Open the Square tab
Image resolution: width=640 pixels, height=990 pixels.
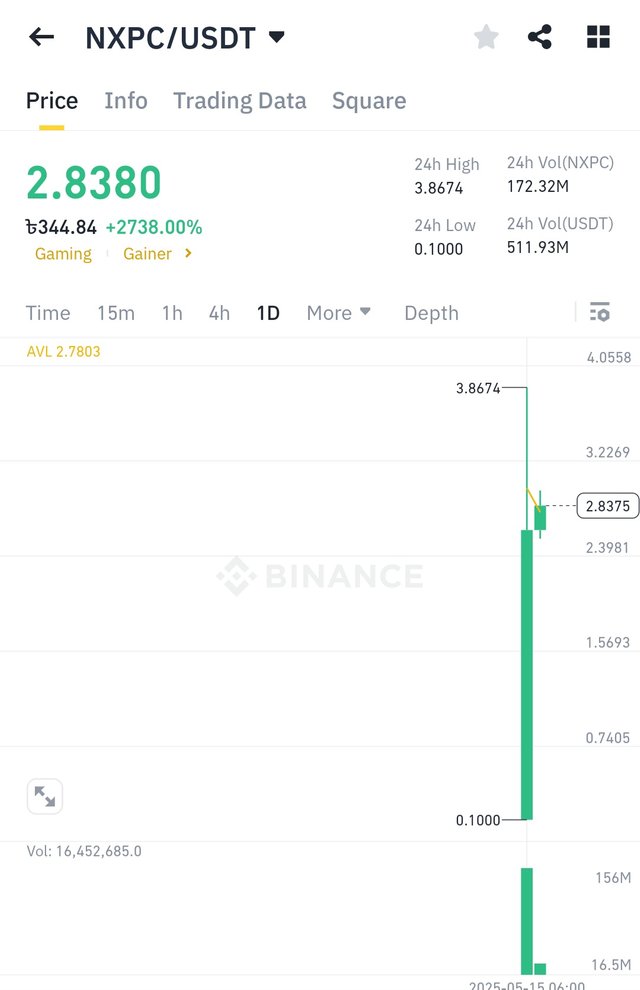(369, 101)
